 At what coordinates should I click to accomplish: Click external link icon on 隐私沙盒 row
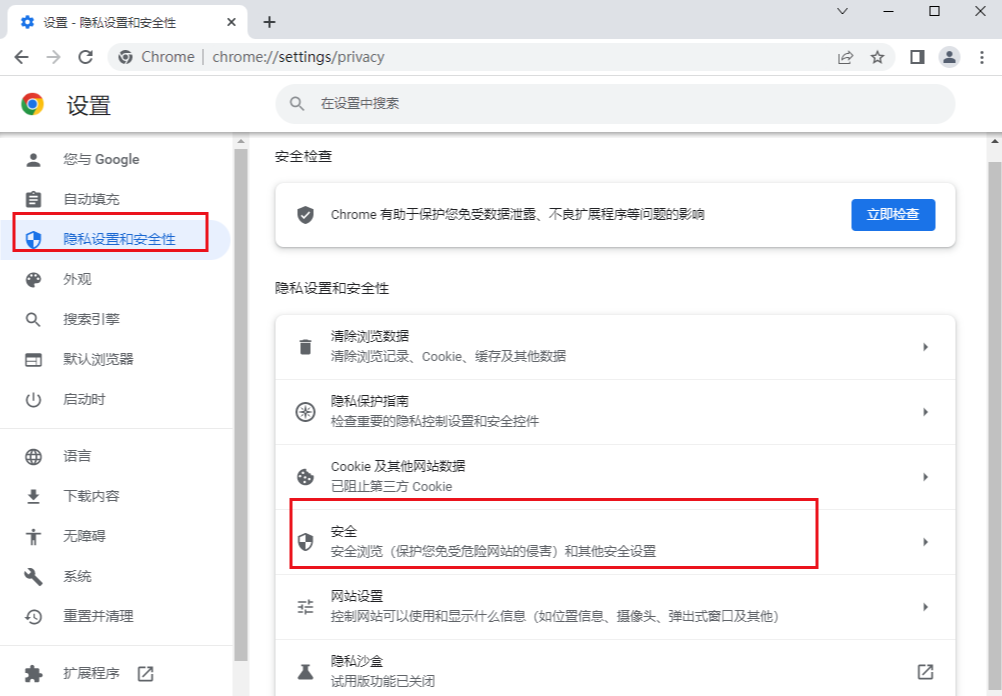925,672
